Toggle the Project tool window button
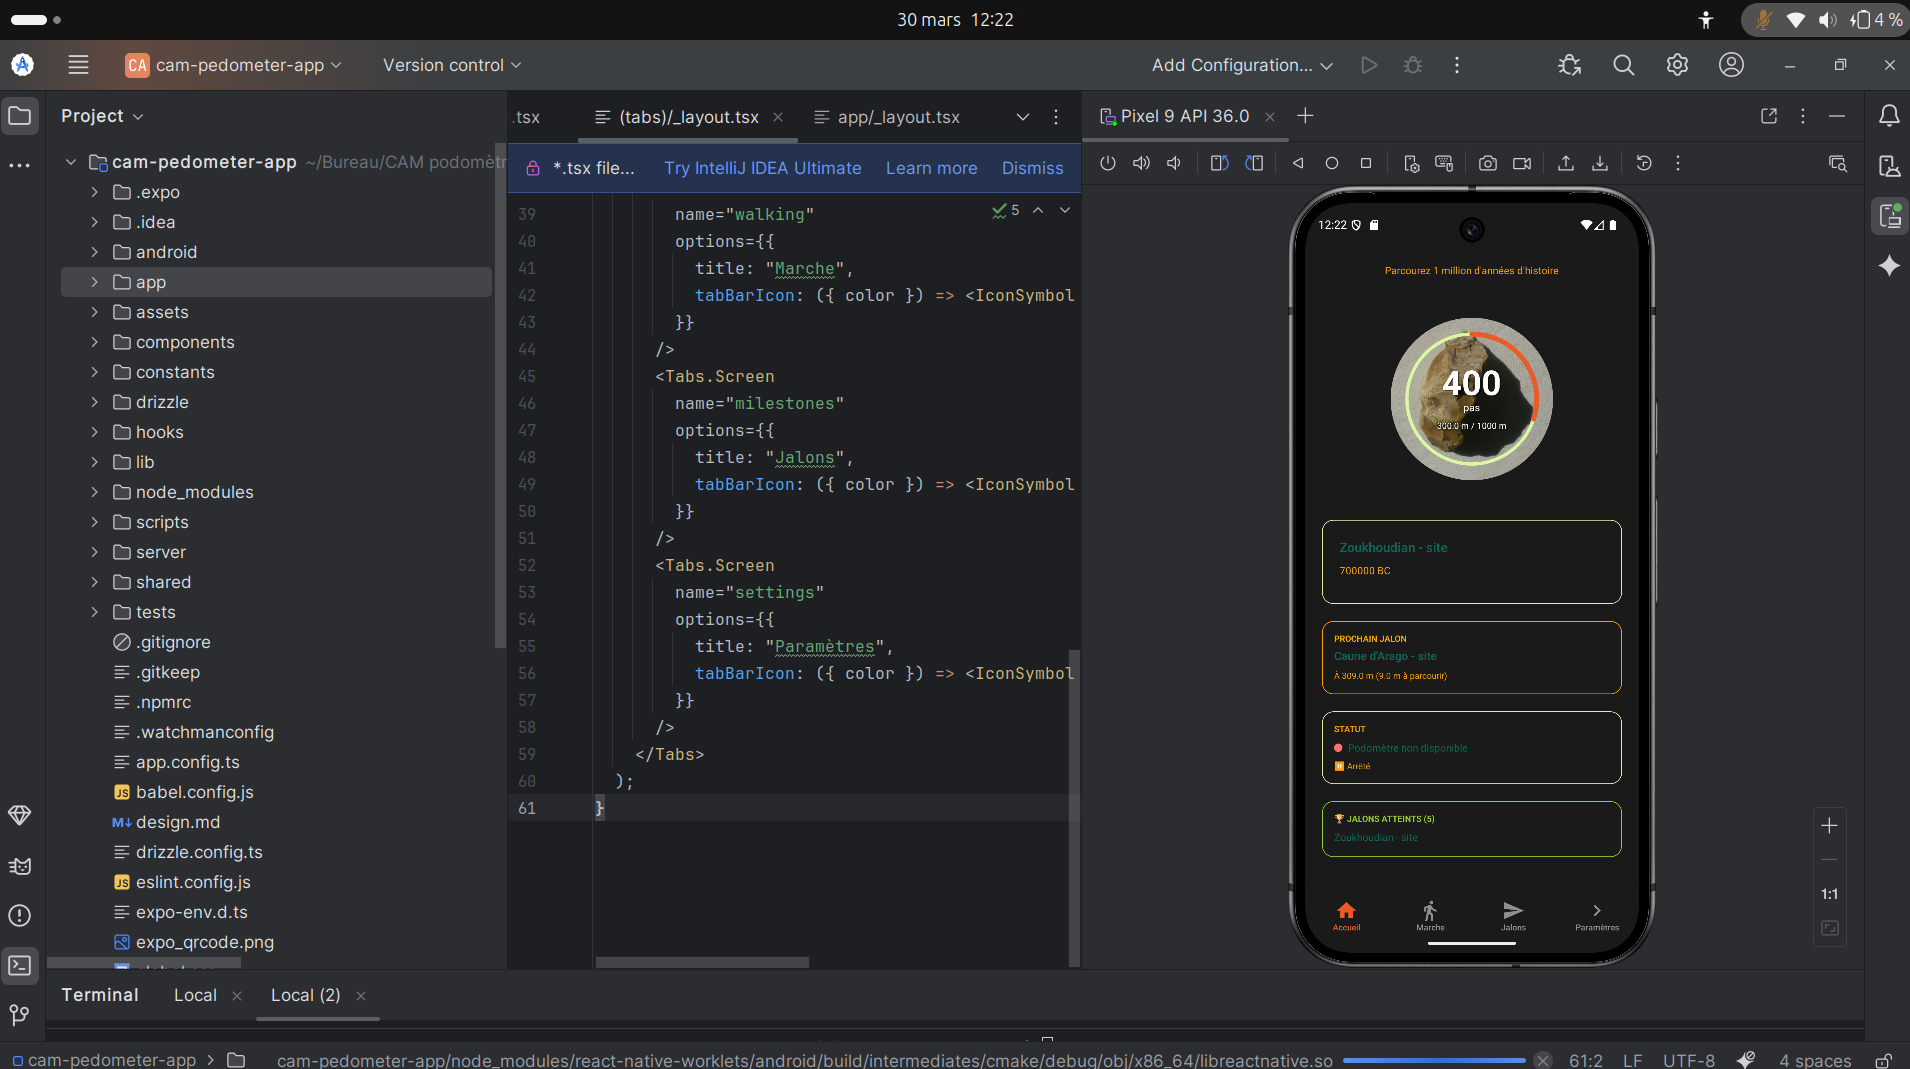 tap(20, 116)
